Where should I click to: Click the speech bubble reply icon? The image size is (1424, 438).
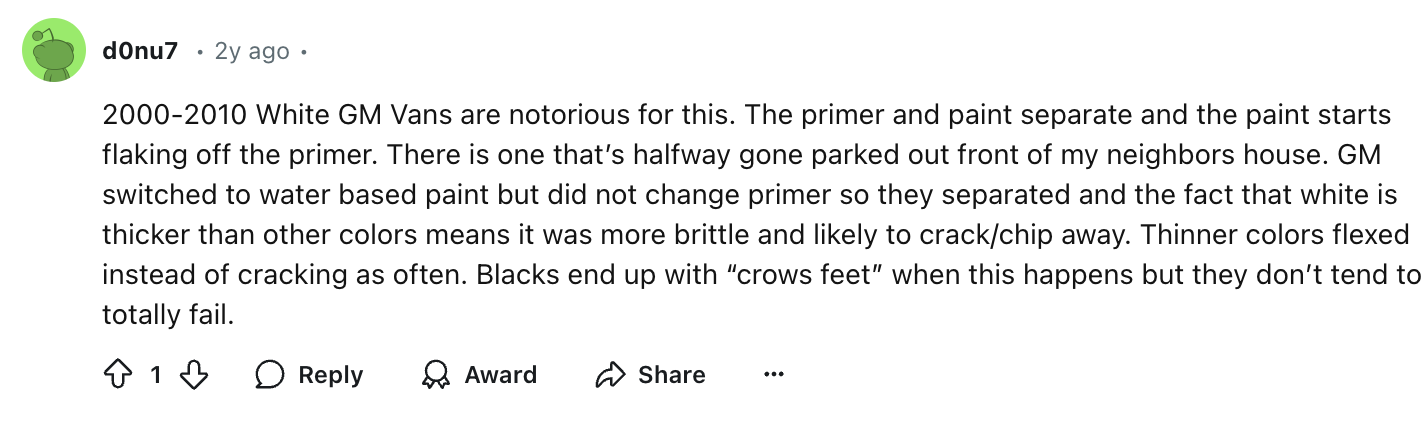(270, 375)
